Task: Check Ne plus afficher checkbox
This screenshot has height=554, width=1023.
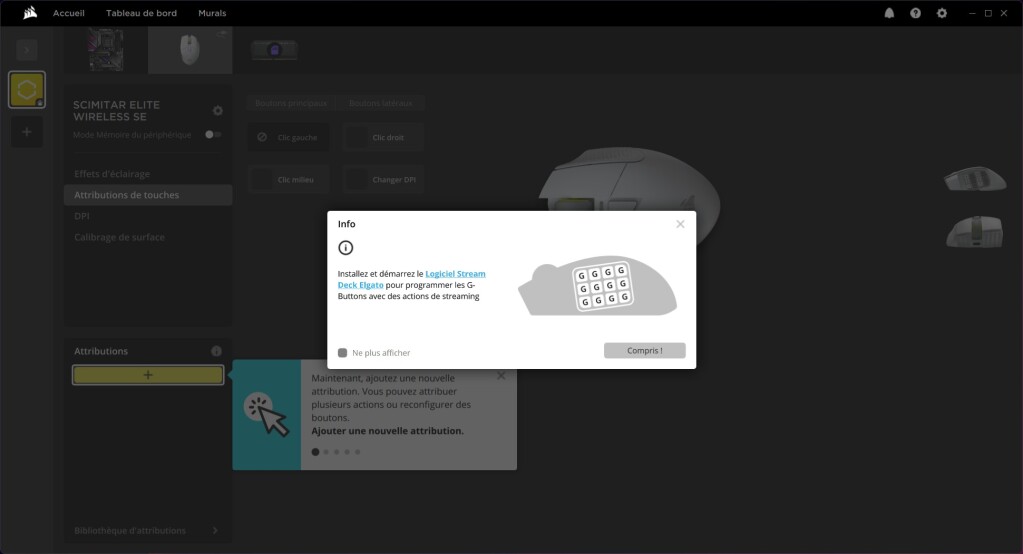Action: tap(343, 352)
